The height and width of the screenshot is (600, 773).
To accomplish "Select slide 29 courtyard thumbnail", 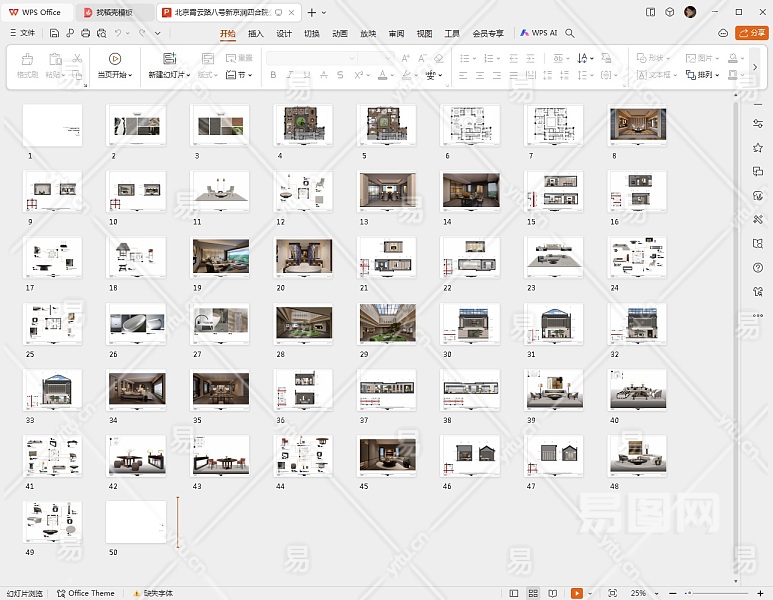I will [x=387, y=324].
